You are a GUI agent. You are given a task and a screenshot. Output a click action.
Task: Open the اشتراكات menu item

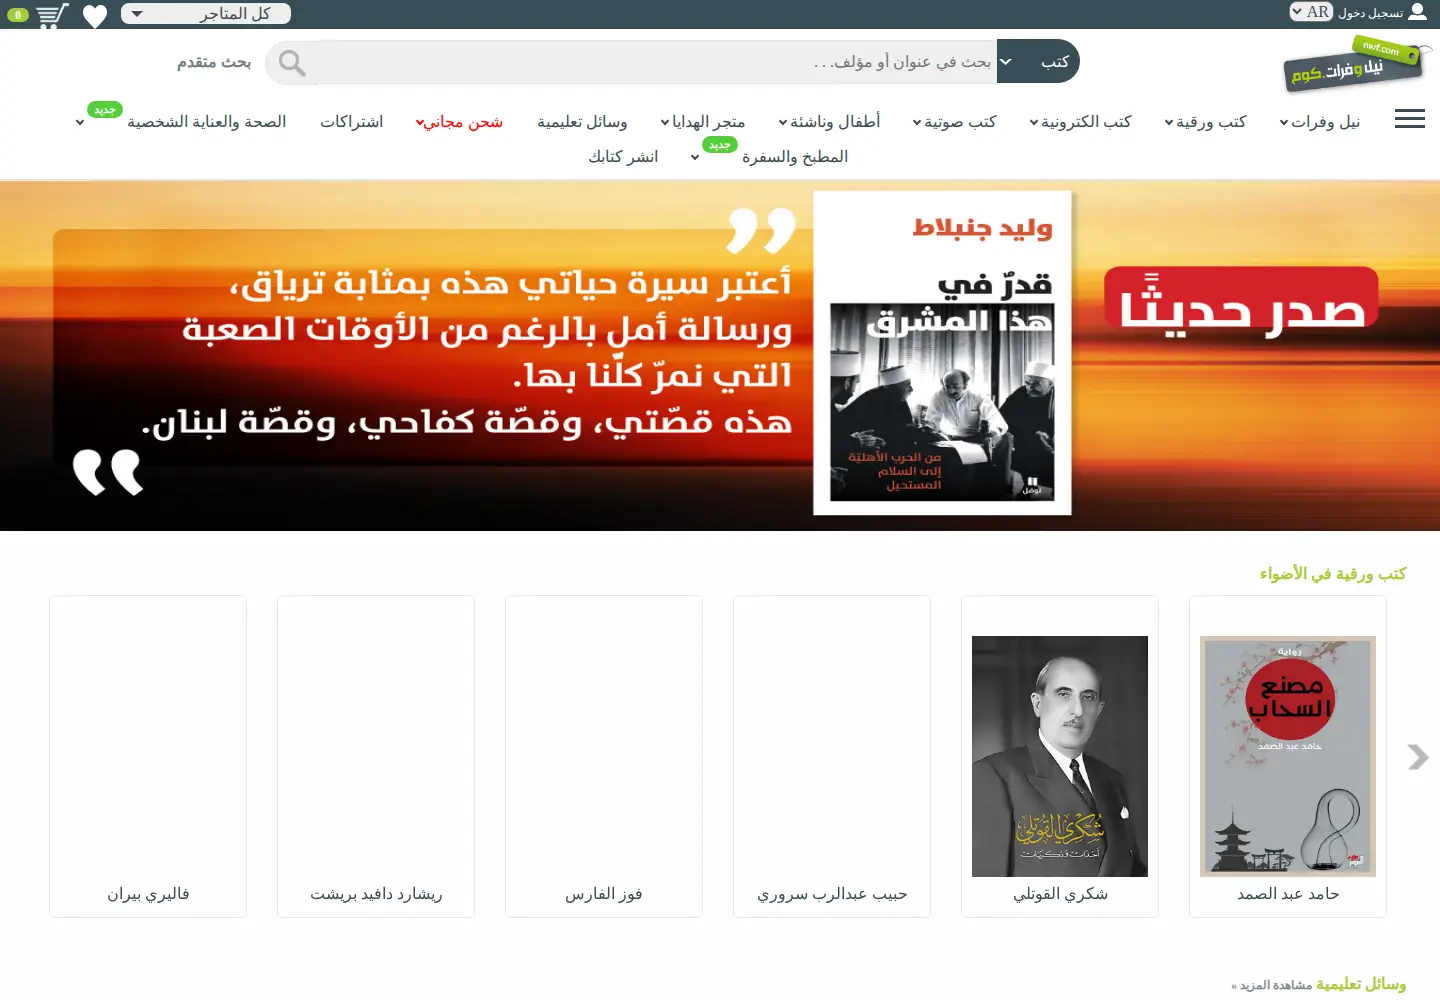[x=351, y=122]
